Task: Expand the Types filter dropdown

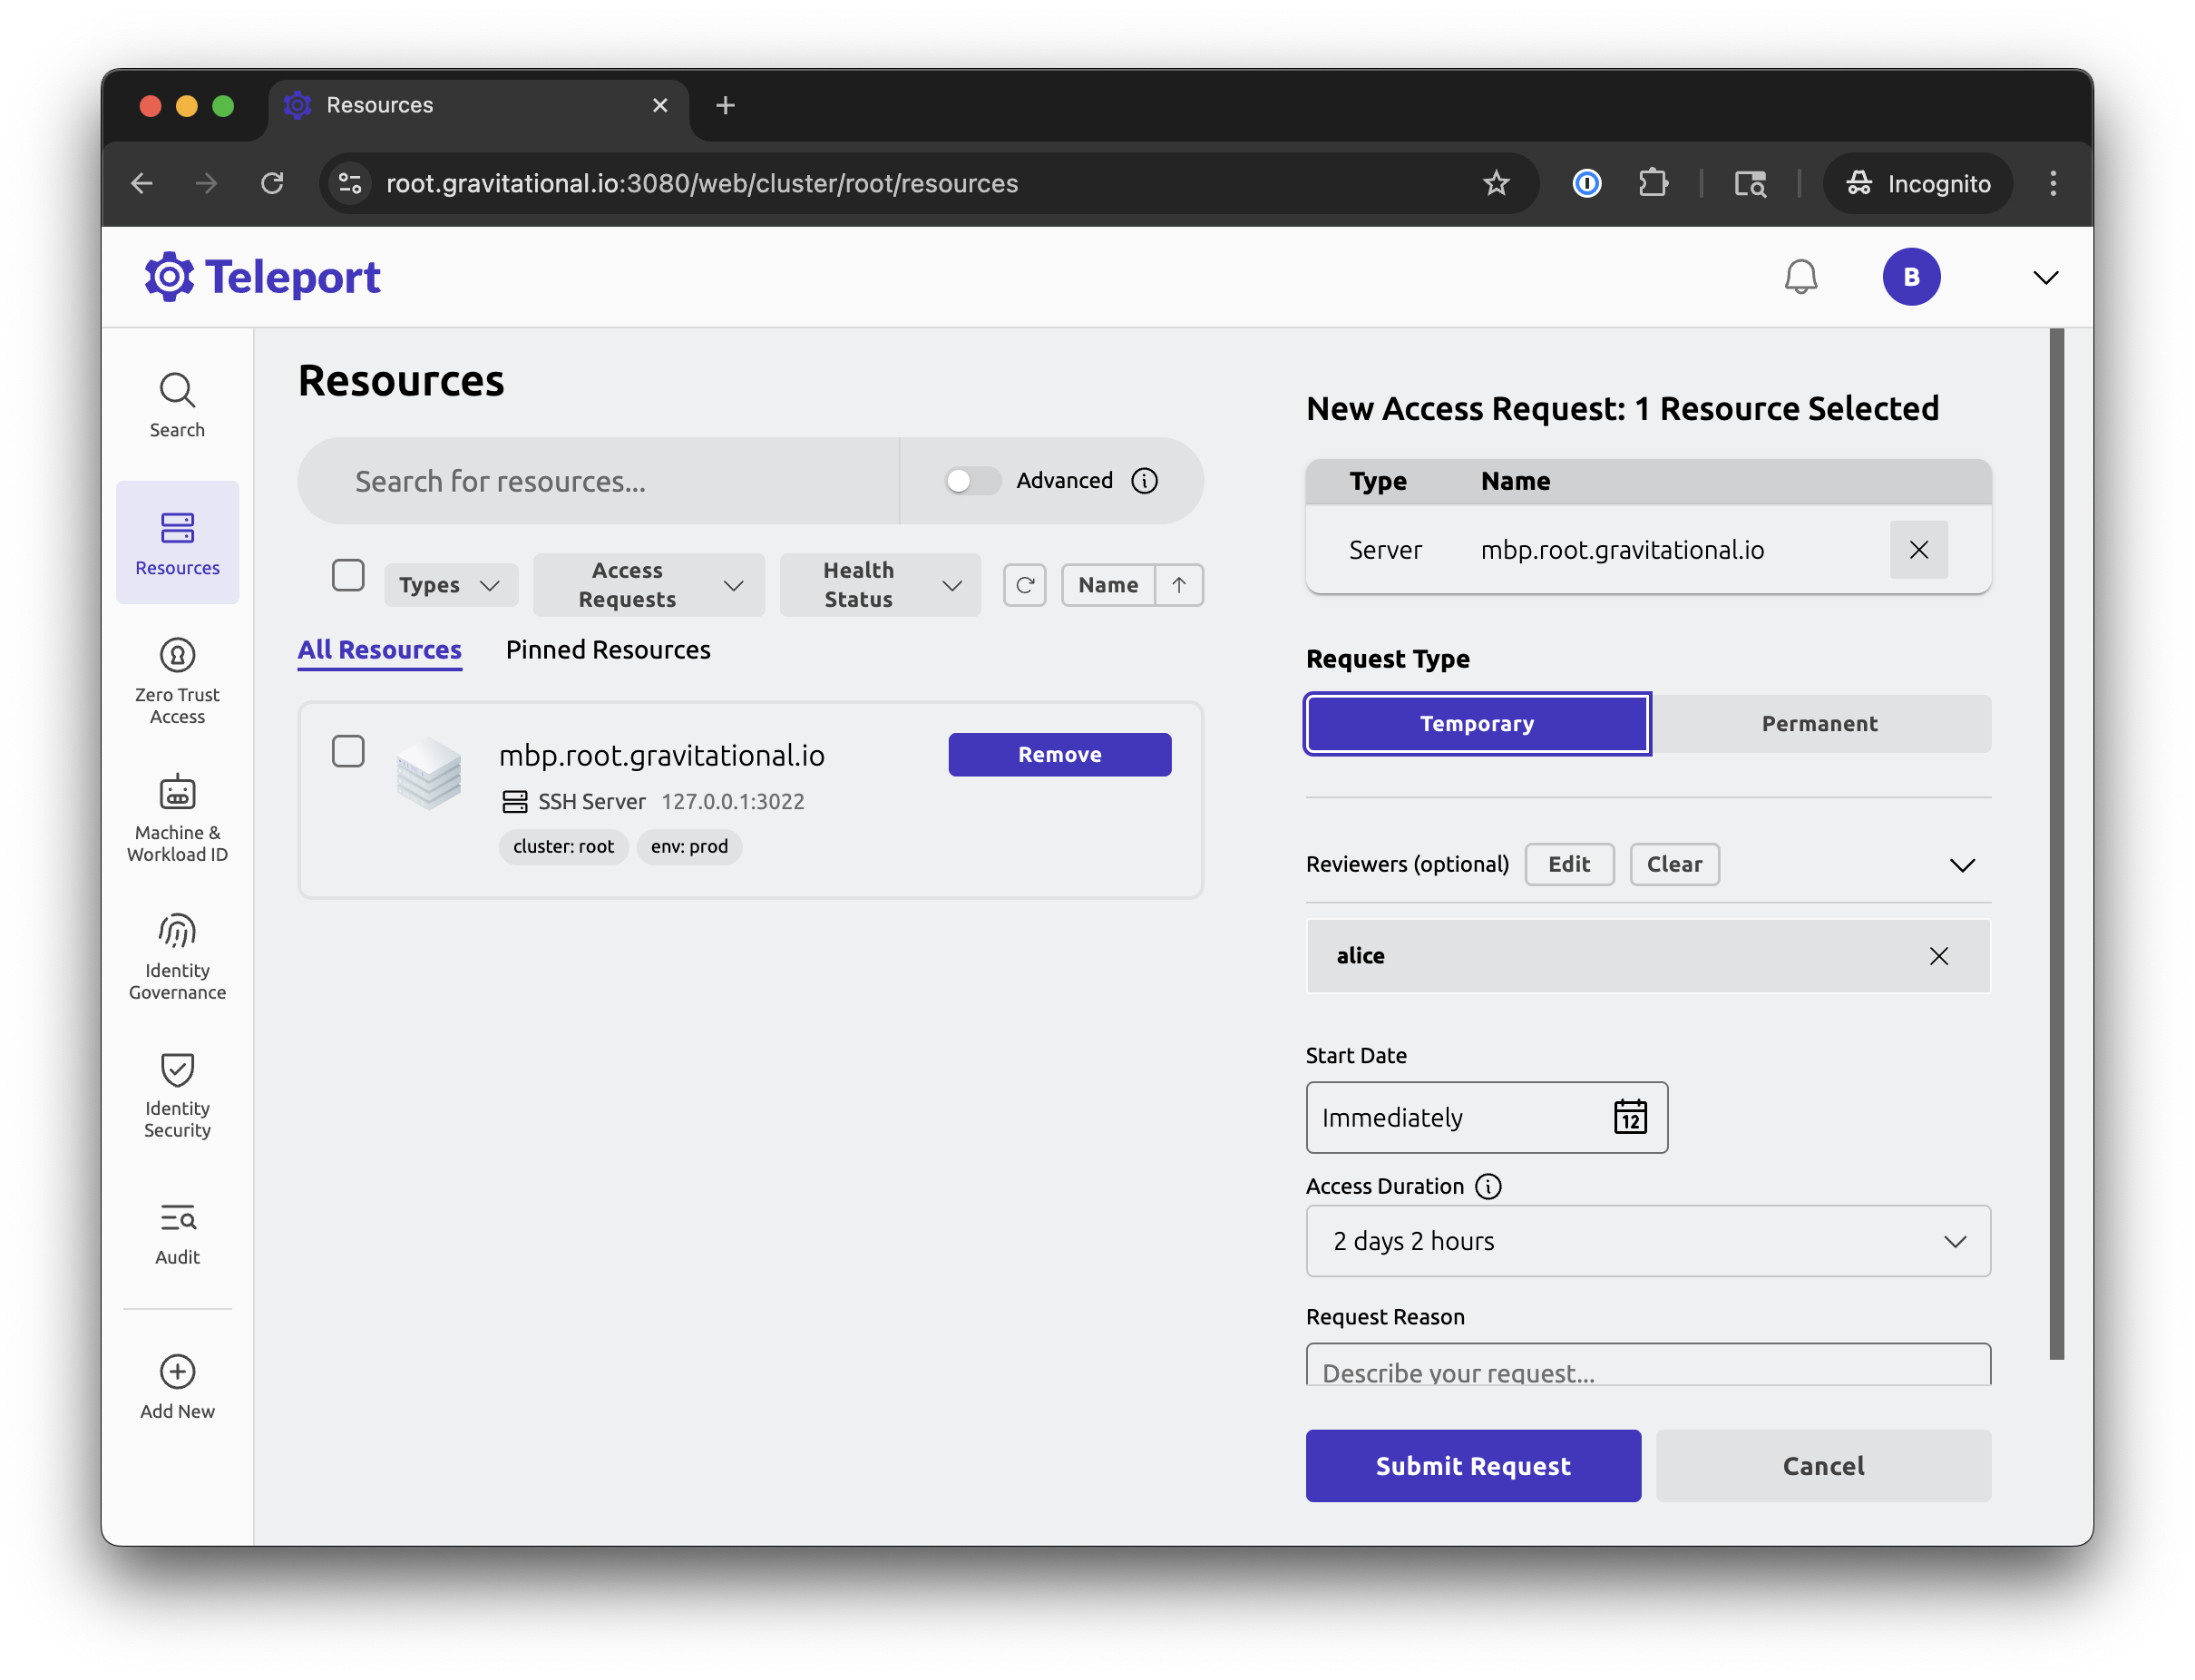Action: tap(450, 585)
